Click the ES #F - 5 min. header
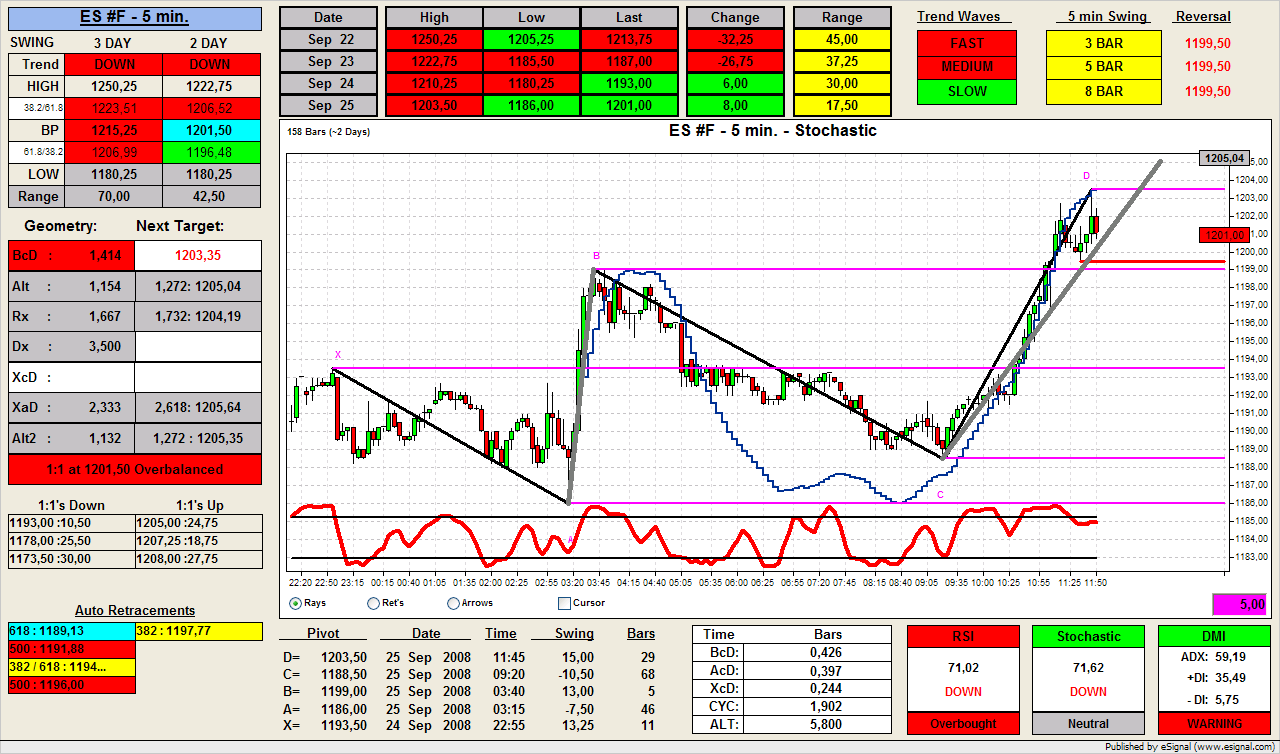This screenshot has width=1280, height=754. coord(135,17)
